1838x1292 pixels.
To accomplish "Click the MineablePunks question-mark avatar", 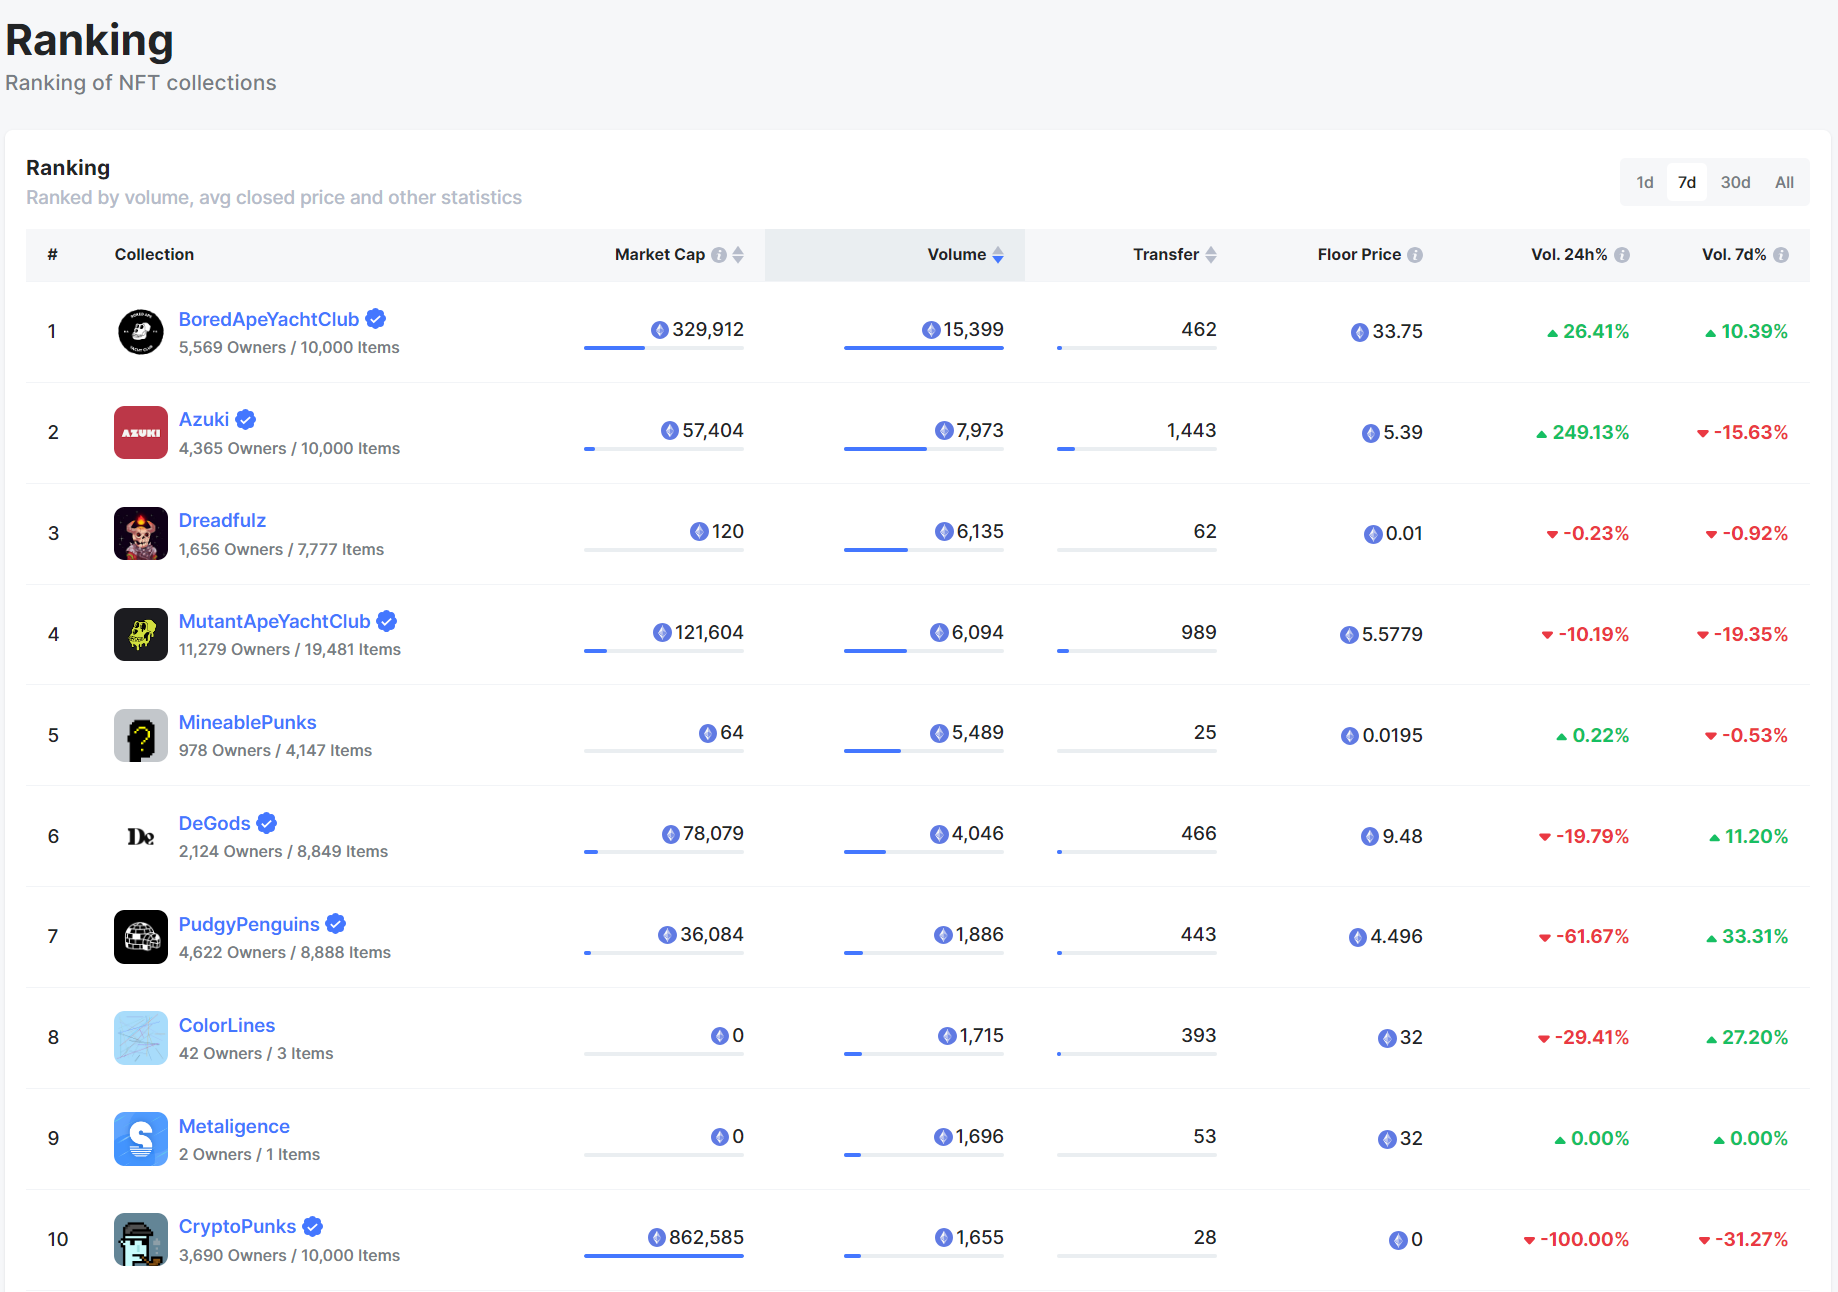I will [141, 735].
